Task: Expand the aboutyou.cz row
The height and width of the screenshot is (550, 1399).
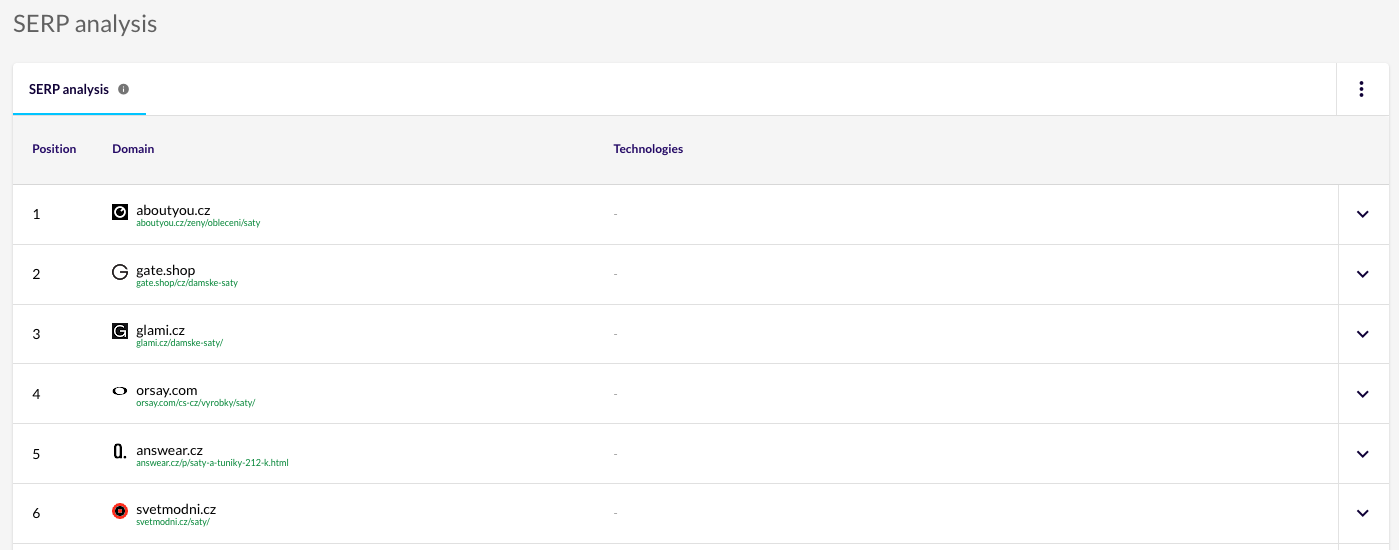Action: (1362, 214)
